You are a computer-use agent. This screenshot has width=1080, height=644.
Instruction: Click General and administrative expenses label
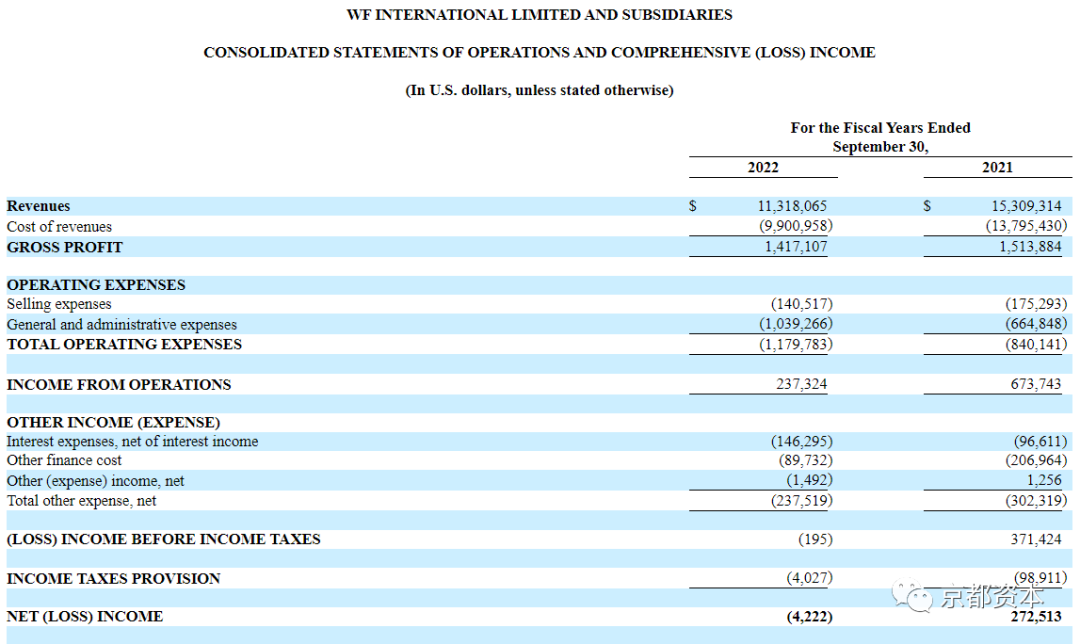pyautogui.click(x=122, y=324)
